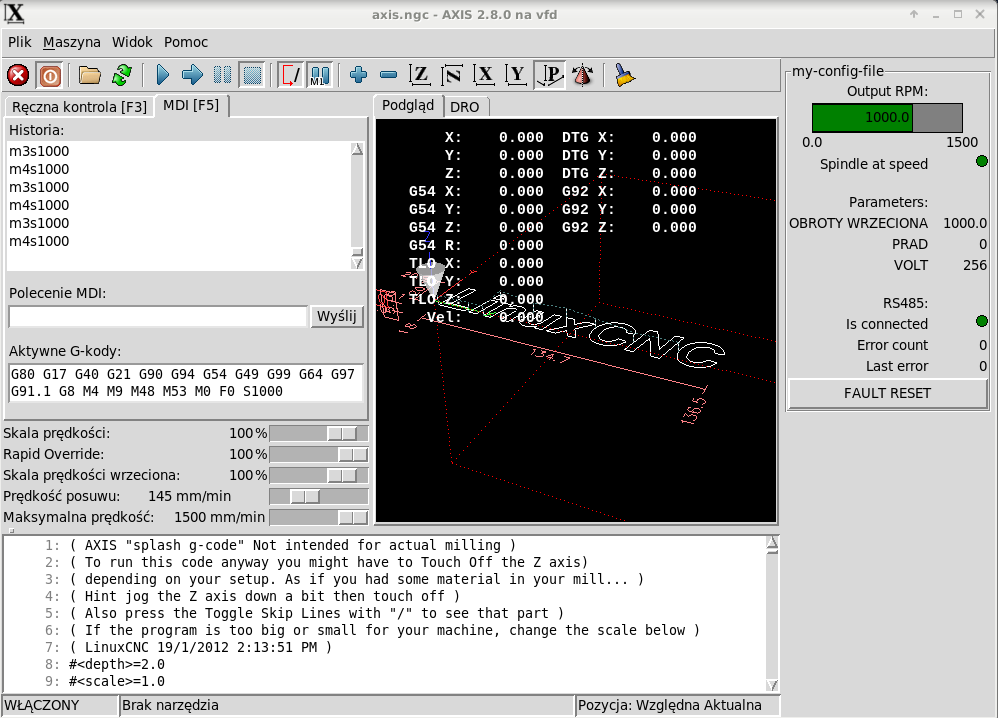This screenshot has height=718, width=998.
Task: Click the Error count label
Action: (x=892, y=346)
